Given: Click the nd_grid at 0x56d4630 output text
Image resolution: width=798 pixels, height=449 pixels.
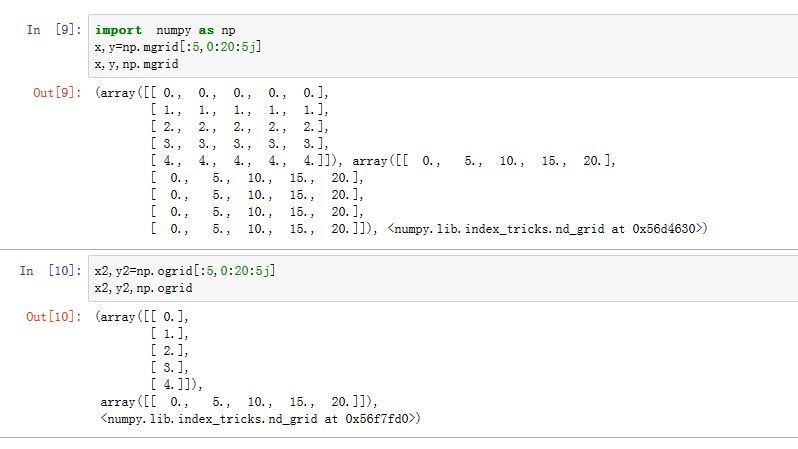Looking at the screenshot, I should [549, 229].
